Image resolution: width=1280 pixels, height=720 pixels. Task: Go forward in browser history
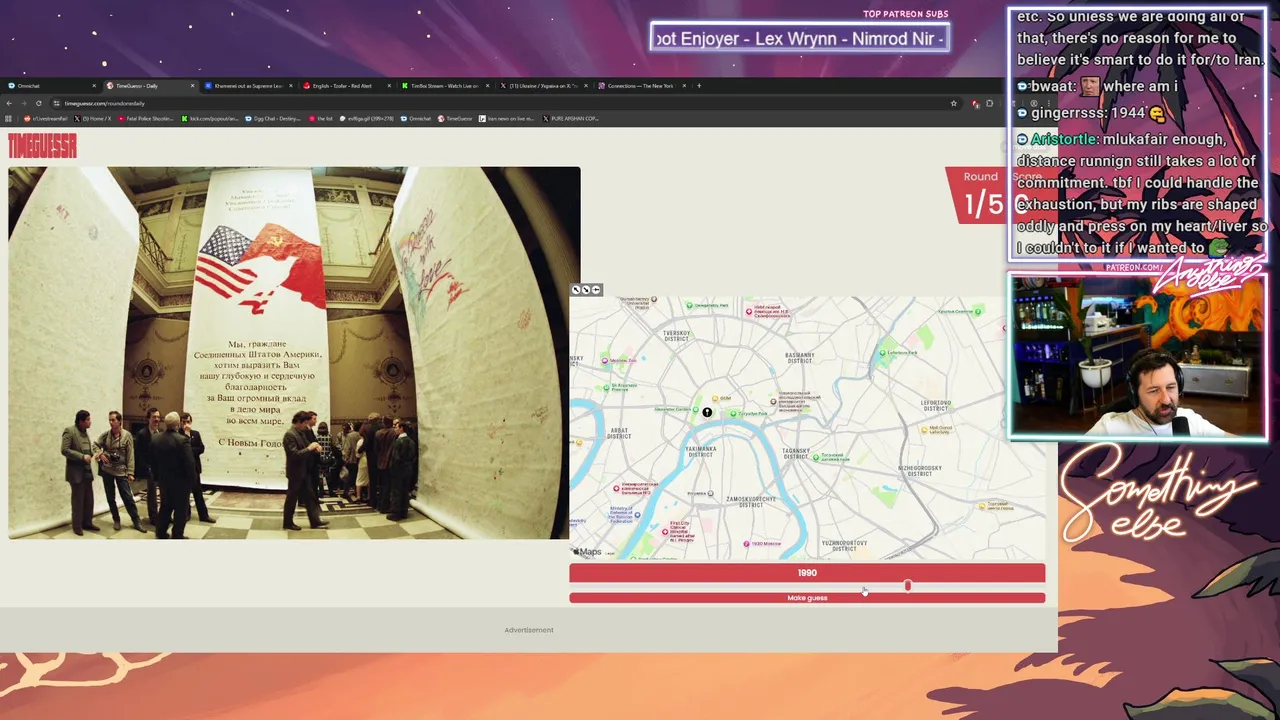click(x=24, y=103)
